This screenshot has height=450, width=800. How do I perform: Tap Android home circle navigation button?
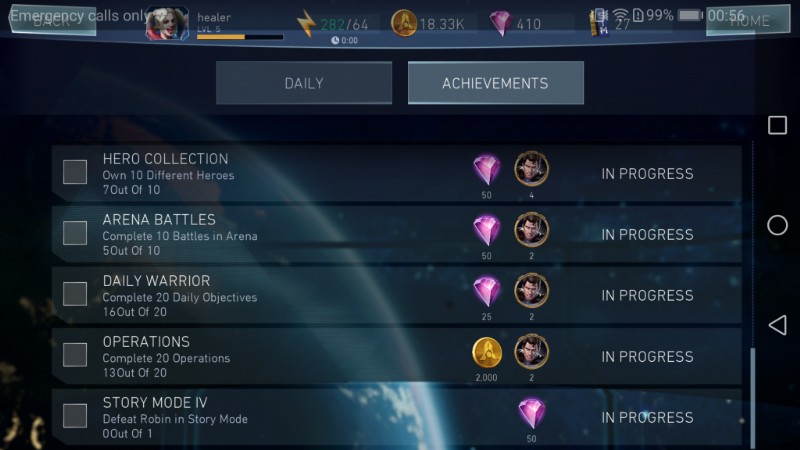(x=777, y=225)
